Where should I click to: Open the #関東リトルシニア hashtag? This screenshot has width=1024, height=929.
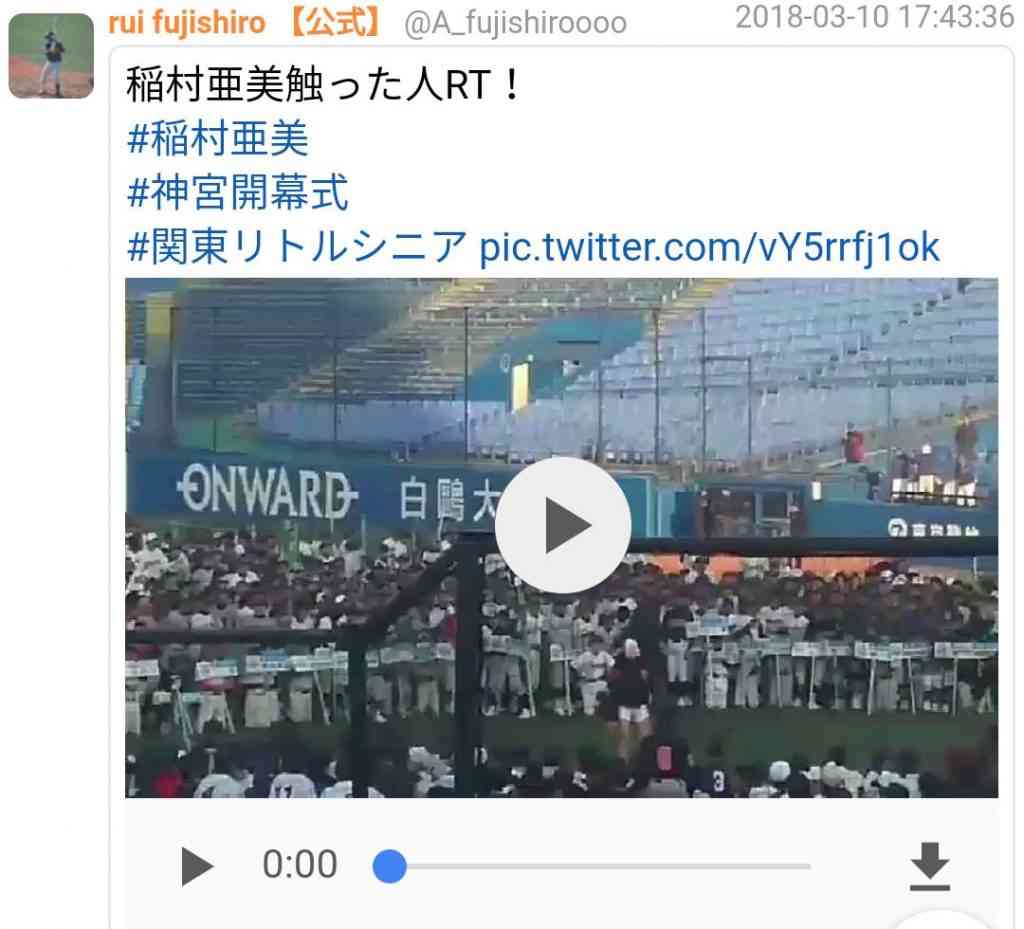[x=297, y=247]
